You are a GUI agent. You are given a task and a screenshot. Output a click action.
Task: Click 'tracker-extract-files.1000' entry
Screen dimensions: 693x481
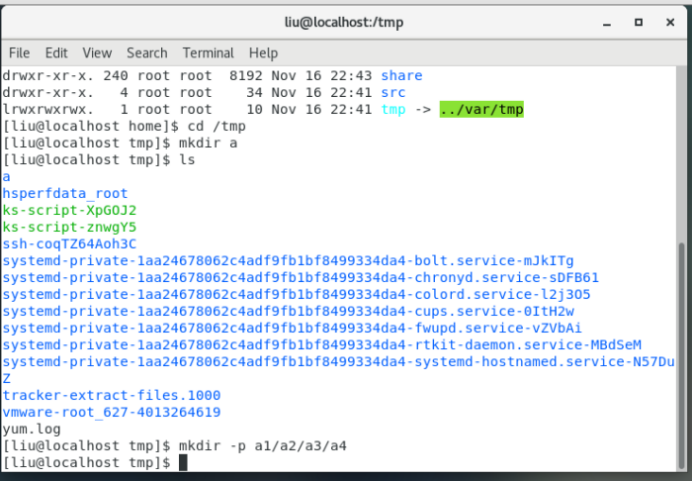point(111,395)
